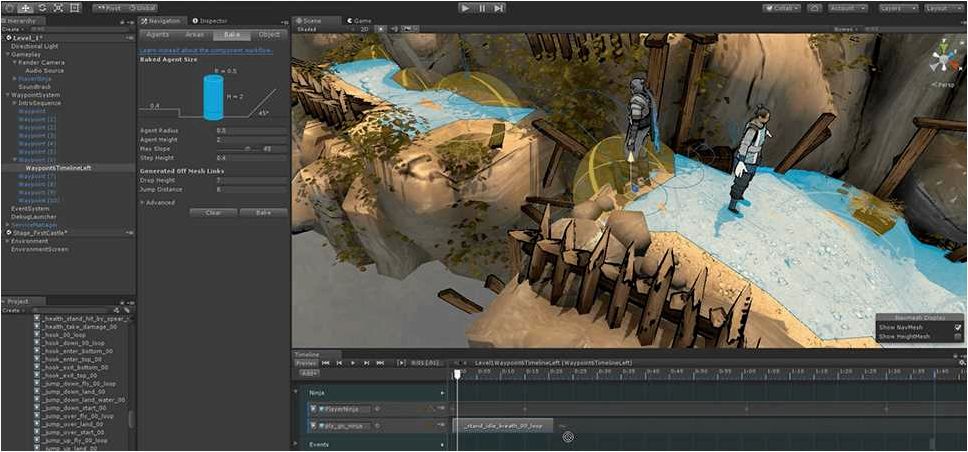Go to timeline start button
The image size is (968, 452).
(x=325, y=363)
